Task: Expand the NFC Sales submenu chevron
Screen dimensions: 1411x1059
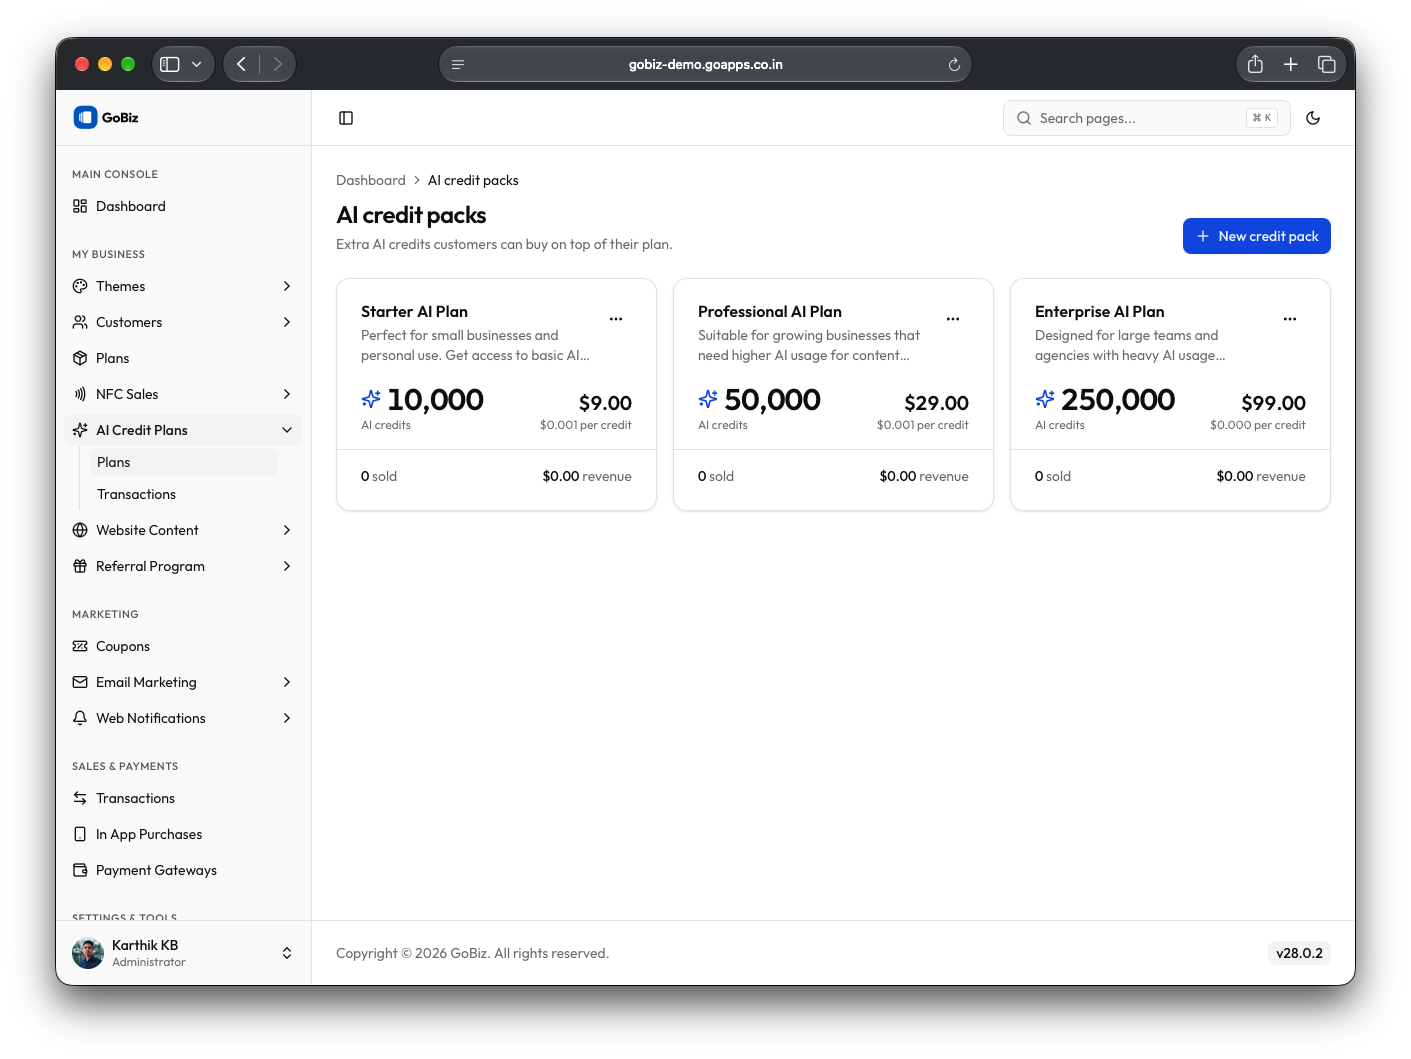Action: coord(287,394)
